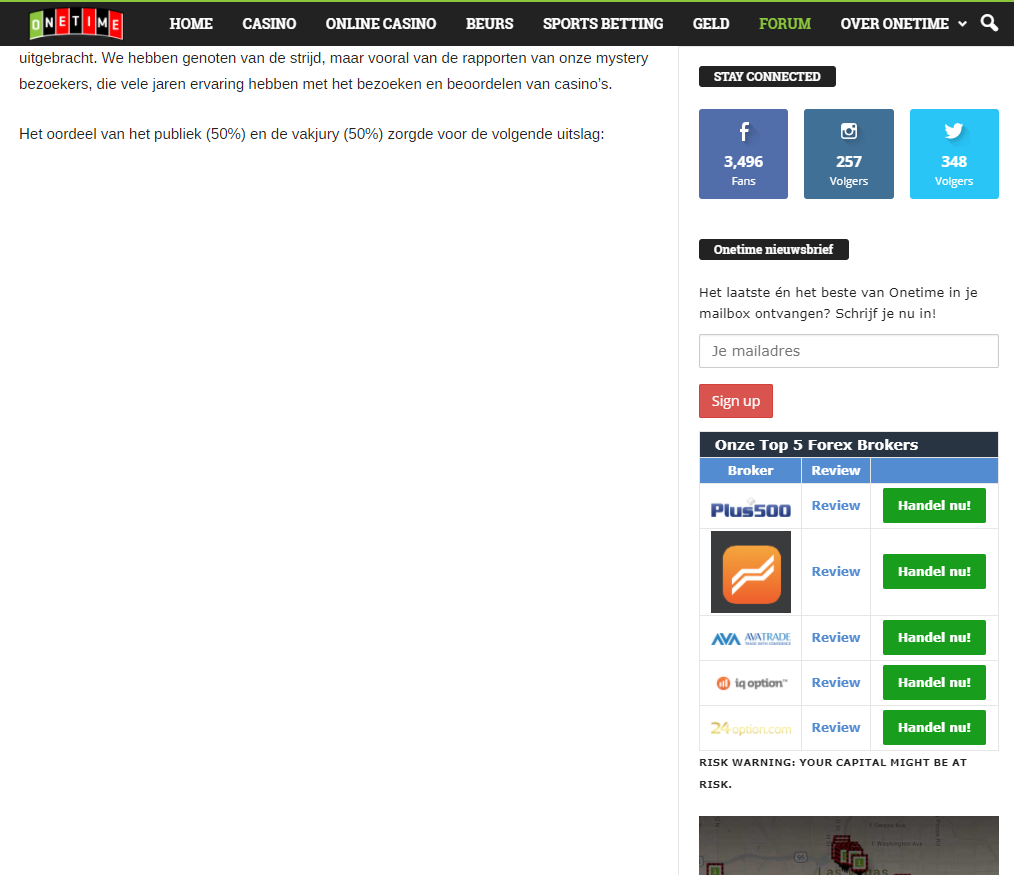Viewport: 1014px width, 875px height.
Task: Click the Onetime logo in header
Action: 76,23
